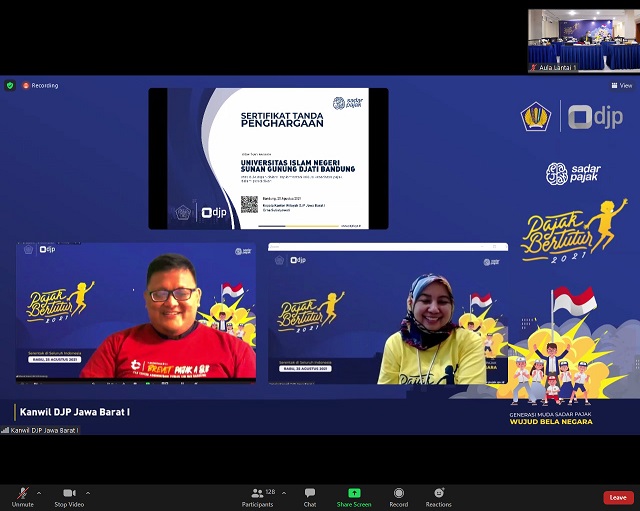The height and width of the screenshot is (511, 640).
Task: Leave the meeting
Action: 618,497
